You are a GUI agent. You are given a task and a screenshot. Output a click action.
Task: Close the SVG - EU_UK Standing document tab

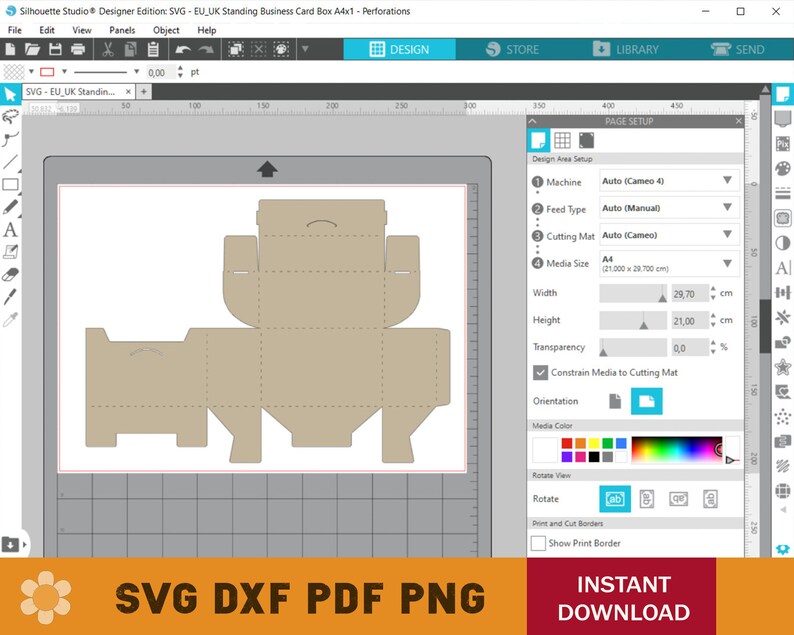coord(128,92)
